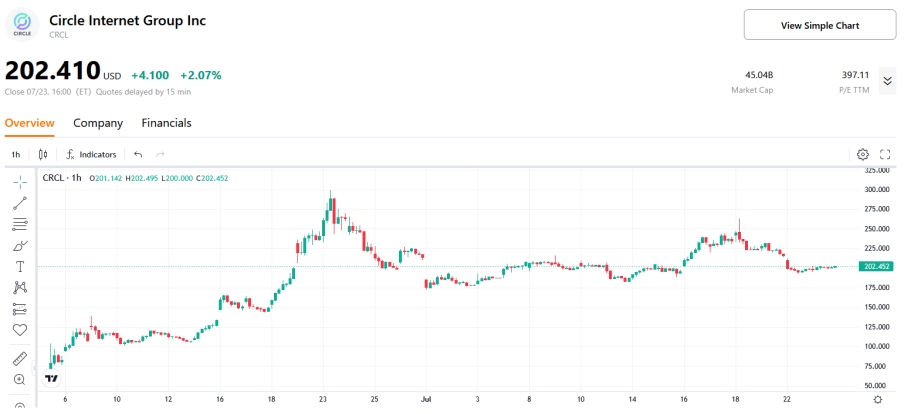Click the View Simple Chart button
The image size is (904, 414).
[x=819, y=25]
